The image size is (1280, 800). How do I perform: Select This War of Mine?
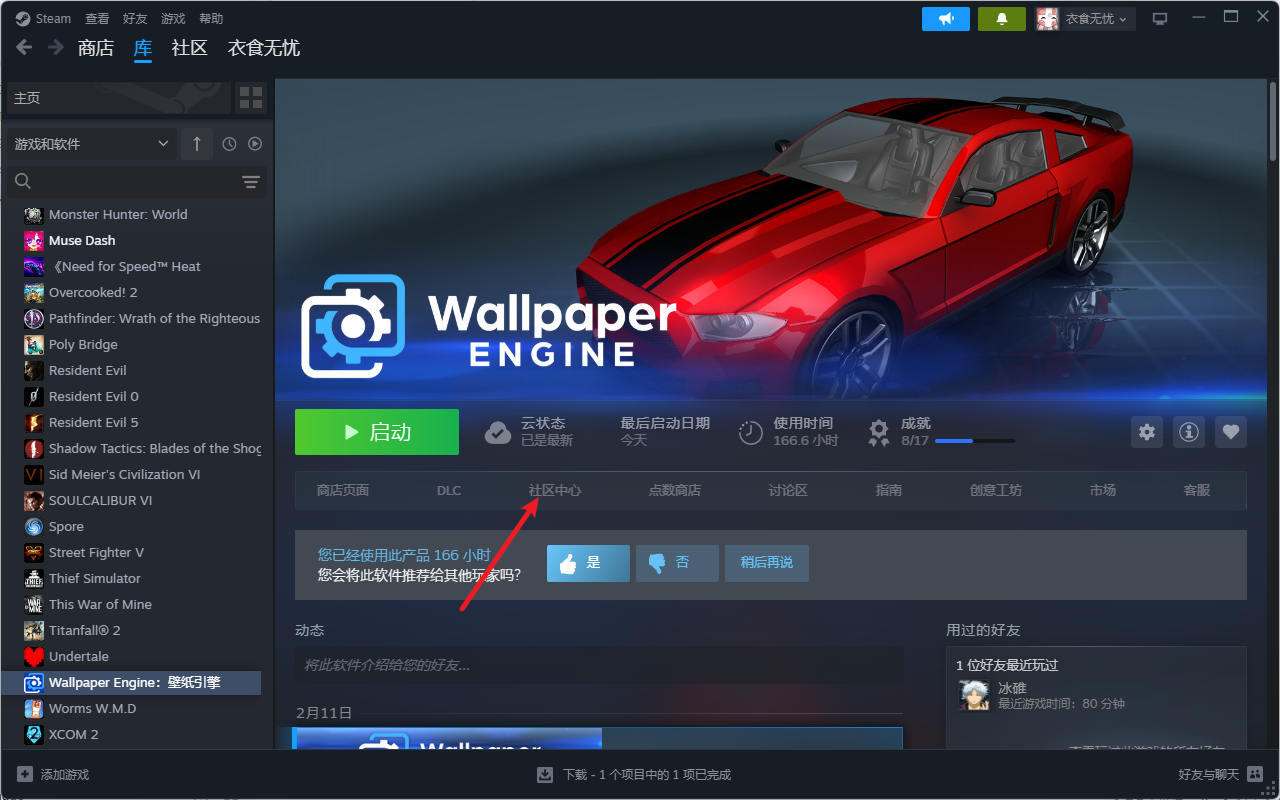tap(100, 604)
